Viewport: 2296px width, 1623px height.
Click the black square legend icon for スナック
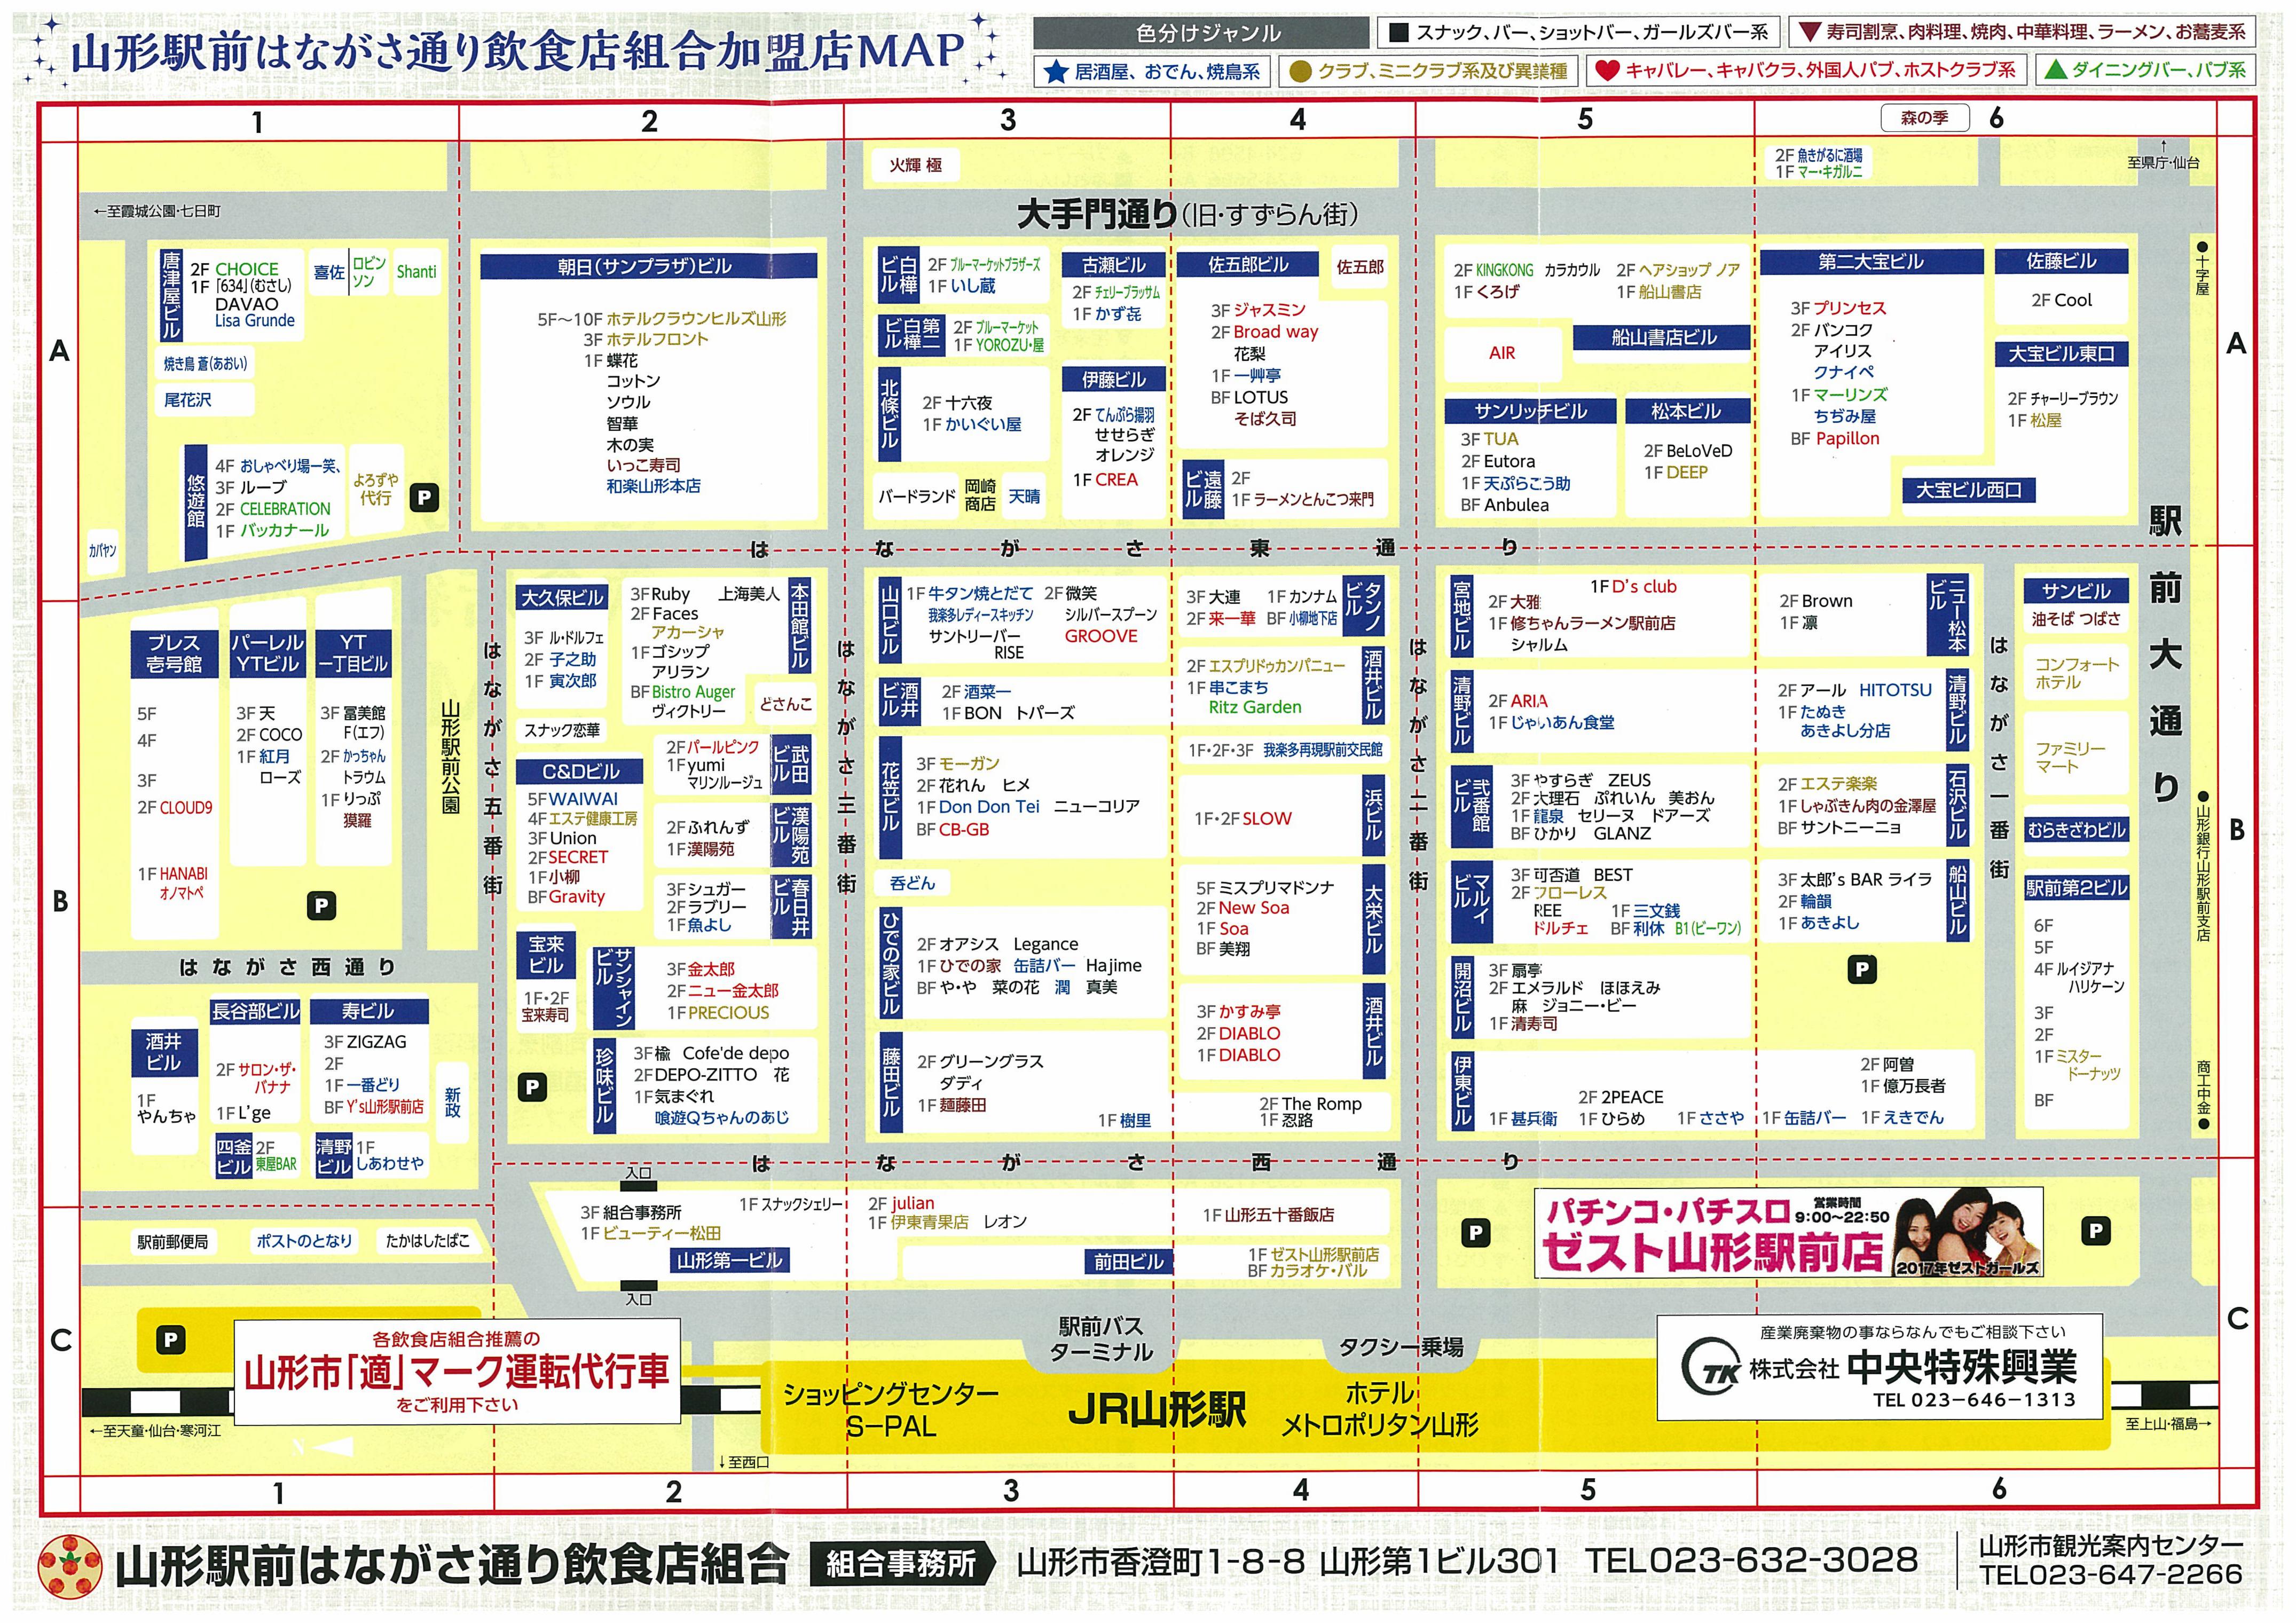[1399, 32]
